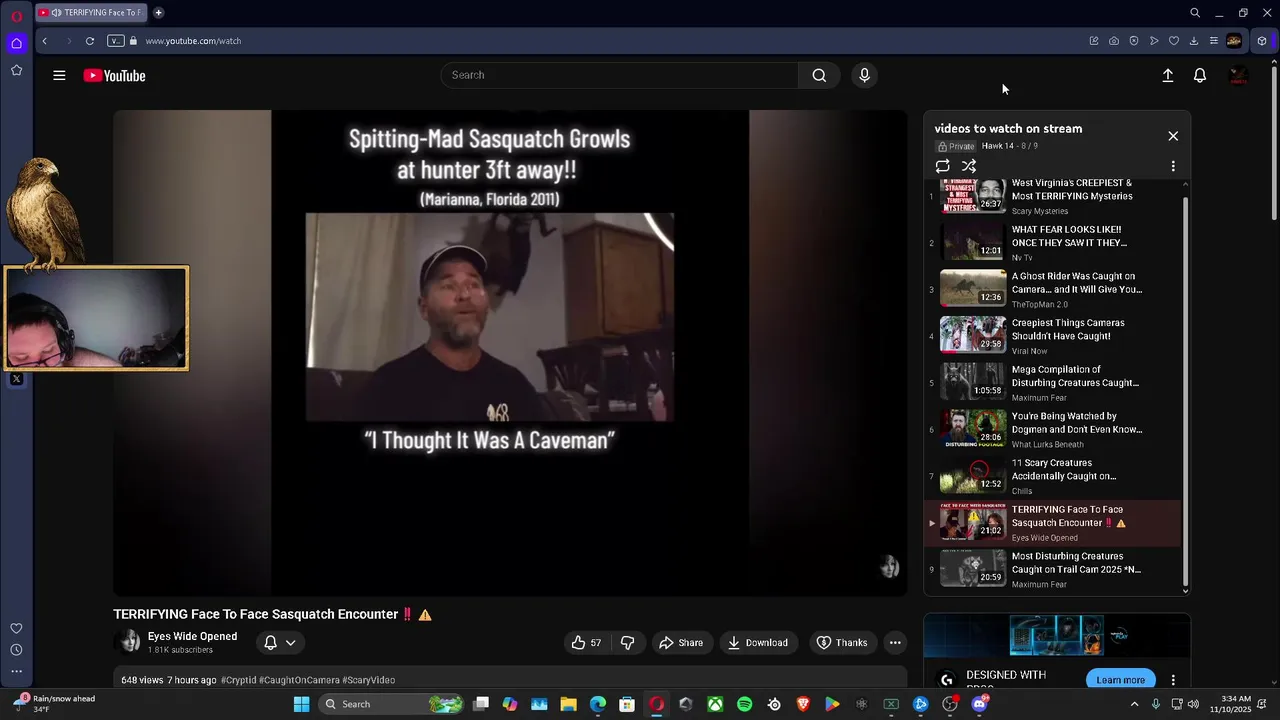Open Opera easy setup sliders icon
The width and height of the screenshot is (1280, 720).
(1214, 41)
